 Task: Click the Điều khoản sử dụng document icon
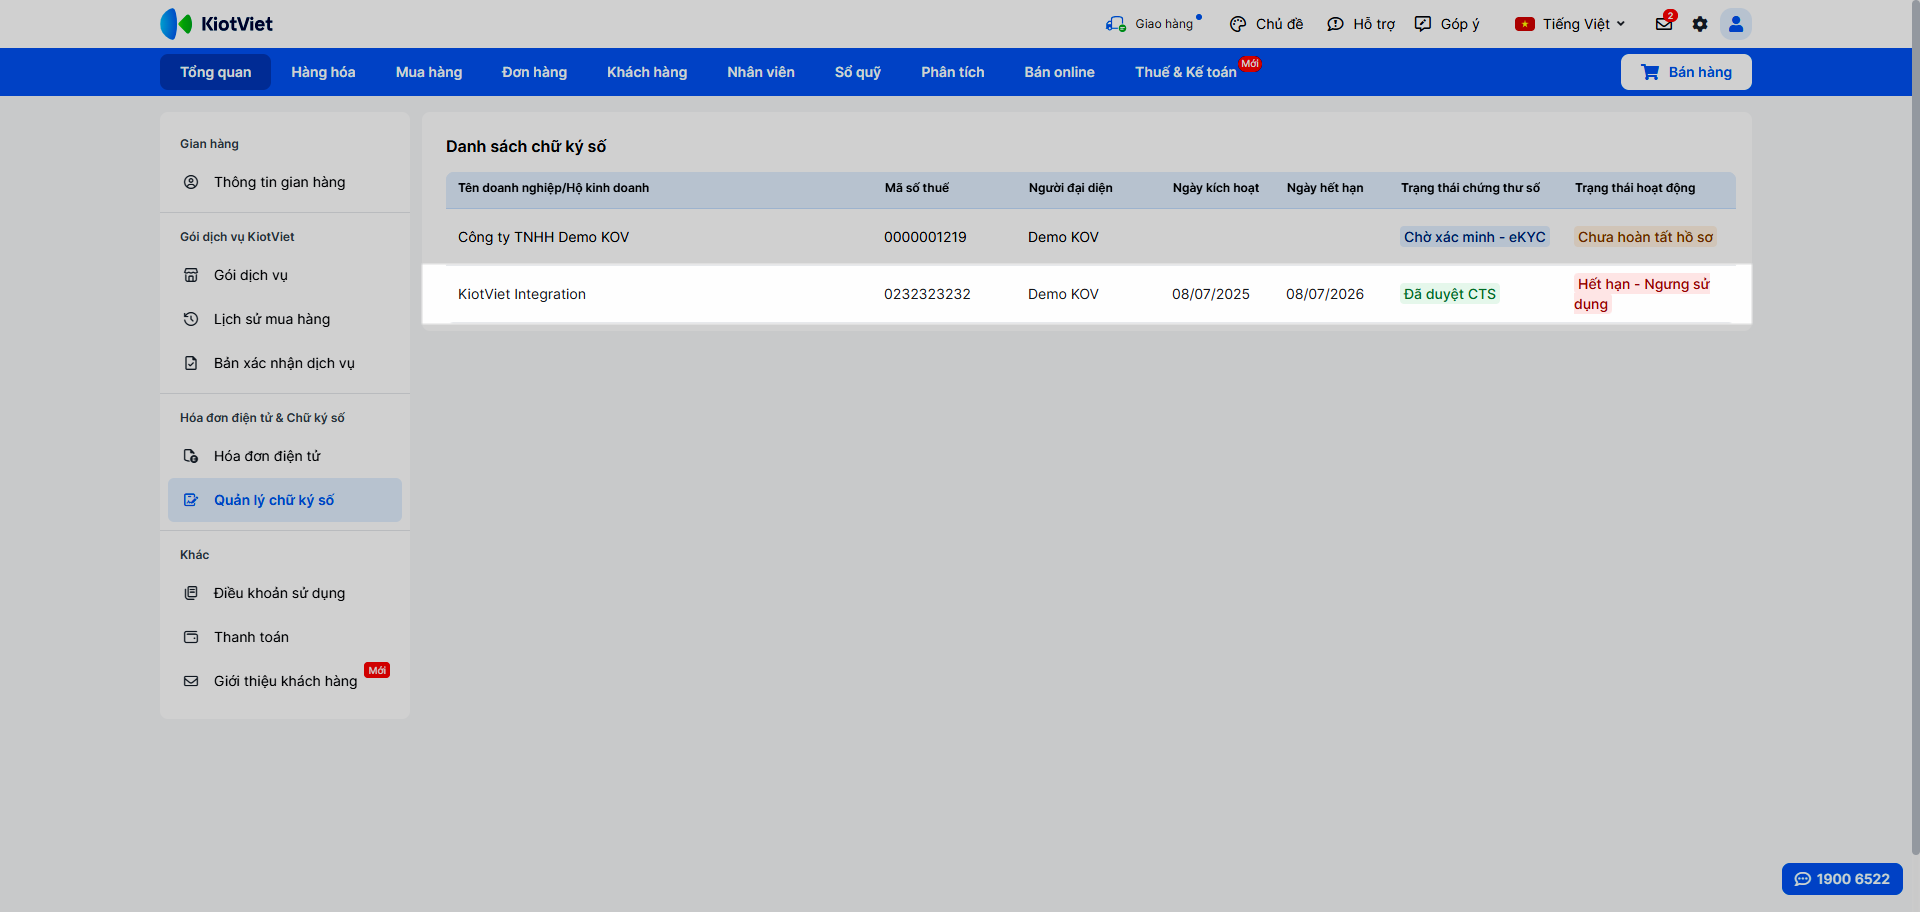pos(191,593)
